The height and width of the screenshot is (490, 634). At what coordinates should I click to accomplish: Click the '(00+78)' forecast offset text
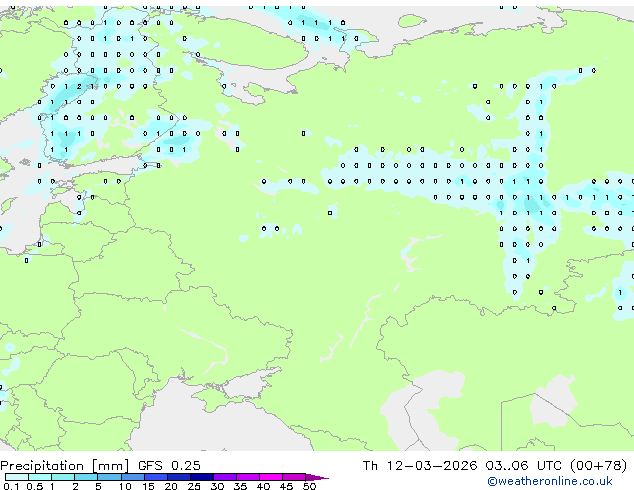[599, 466]
